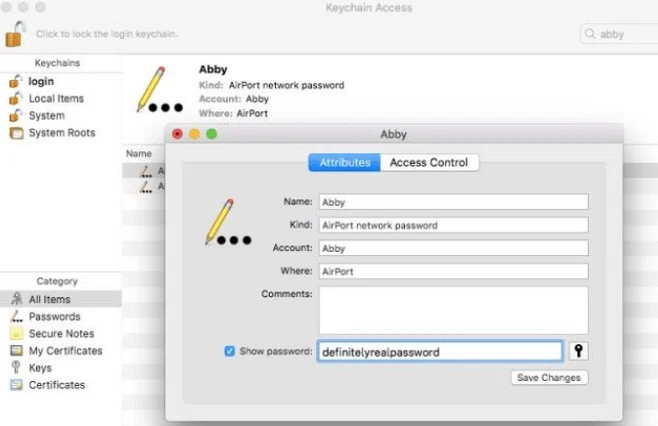Click the Certificates icon in Category list
This screenshot has width=658, height=426.
pos(16,384)
